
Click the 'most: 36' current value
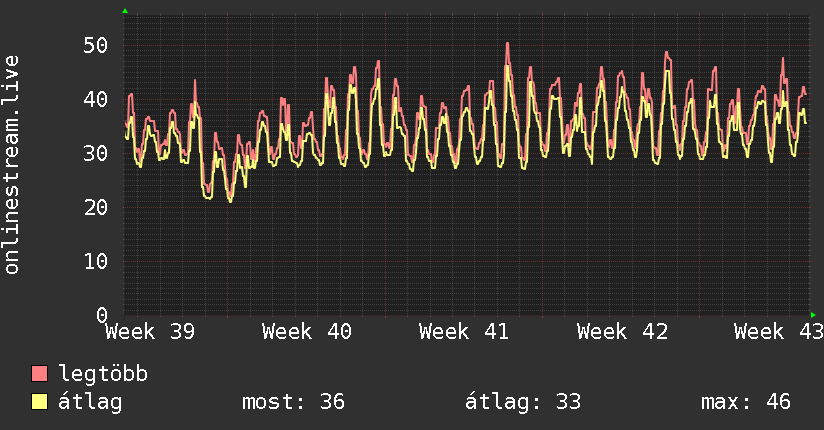293,402
